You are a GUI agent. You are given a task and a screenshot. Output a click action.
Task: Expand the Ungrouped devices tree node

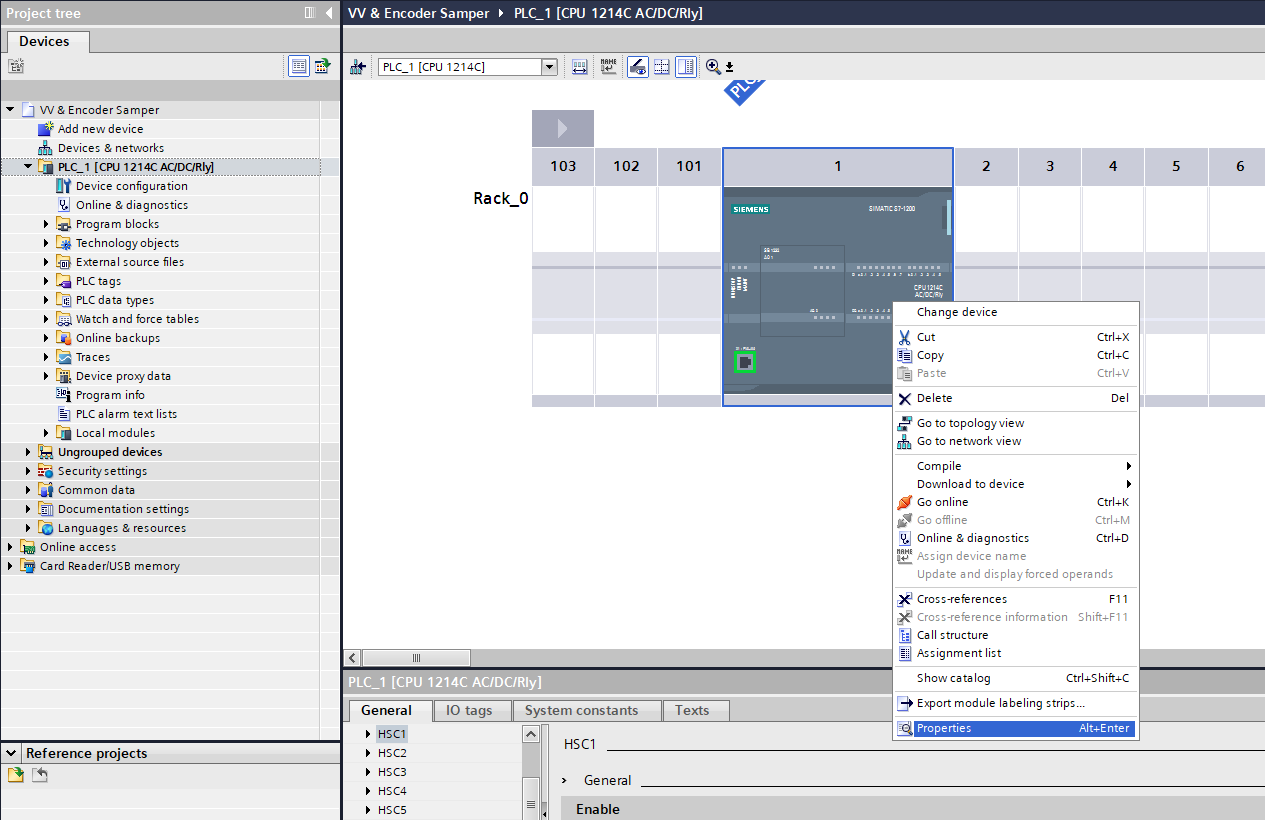pos(28,452)
